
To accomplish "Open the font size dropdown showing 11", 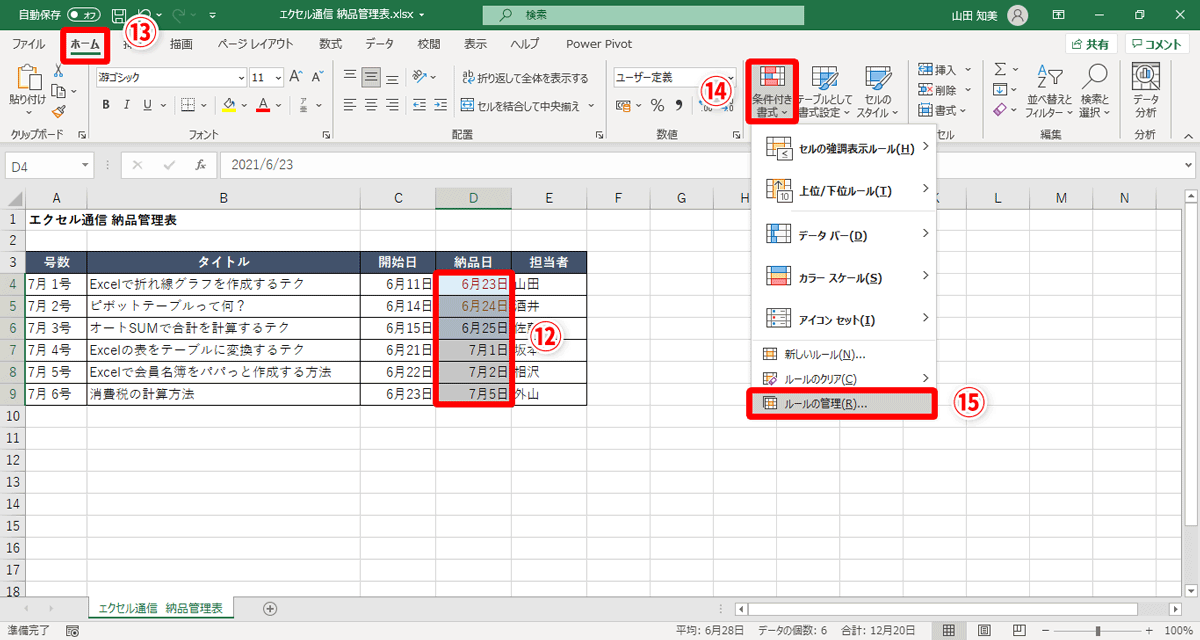I will 277,77.
